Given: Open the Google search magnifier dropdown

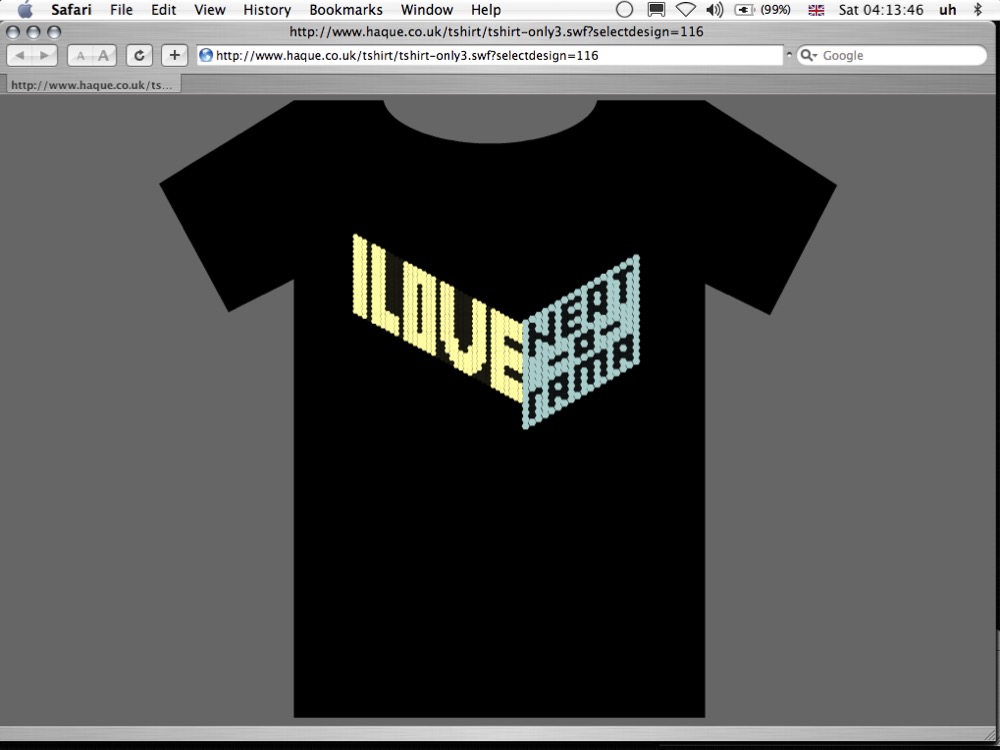Looking at the screenshot, I should point(808,55).
